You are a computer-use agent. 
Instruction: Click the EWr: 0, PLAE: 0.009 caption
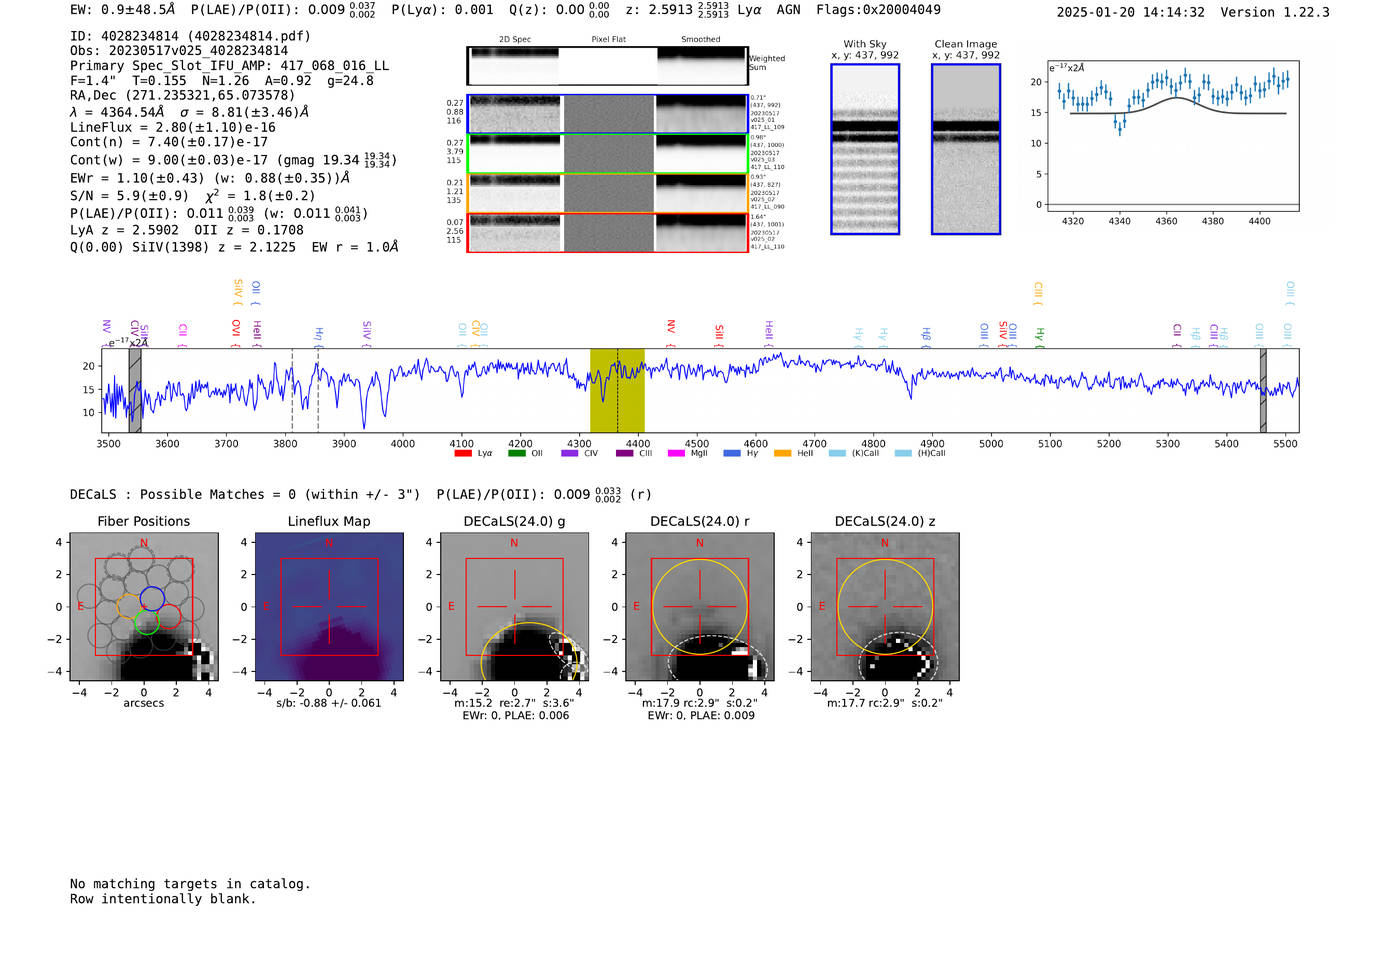[x=701, y=716]
